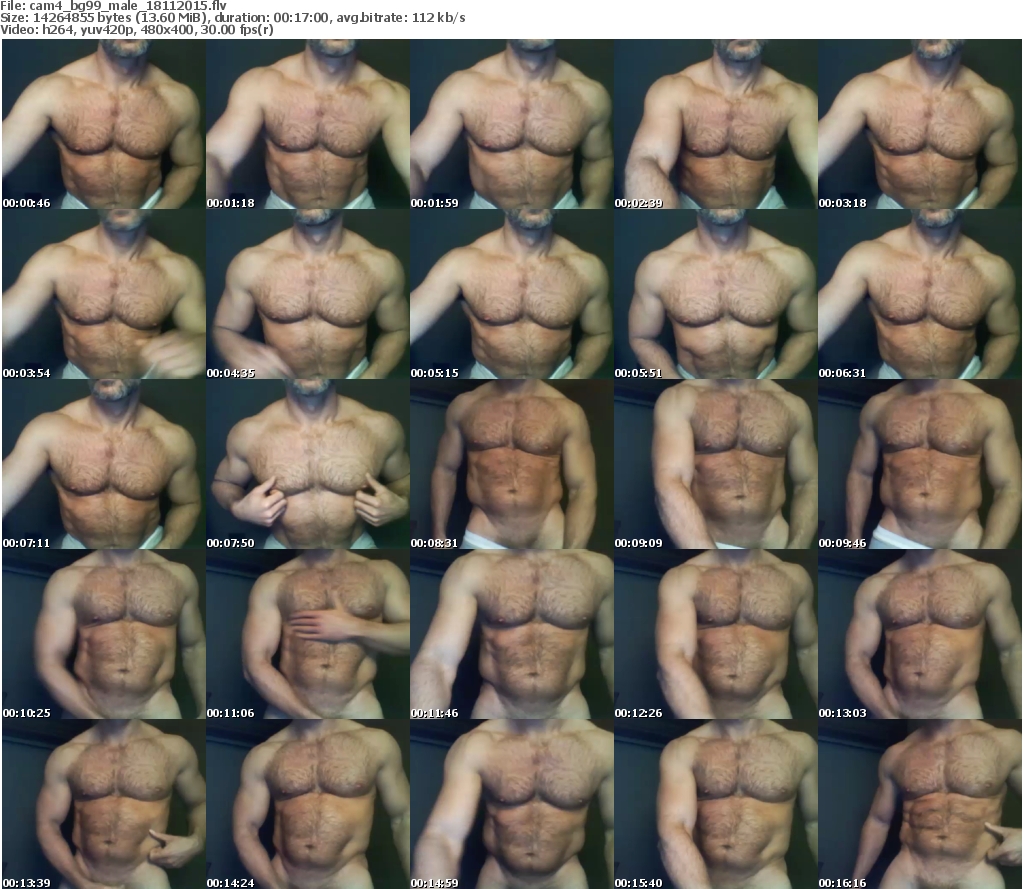Choose the 00:13:03 thumbnail
1024x889 pixels.
point(920,634)
